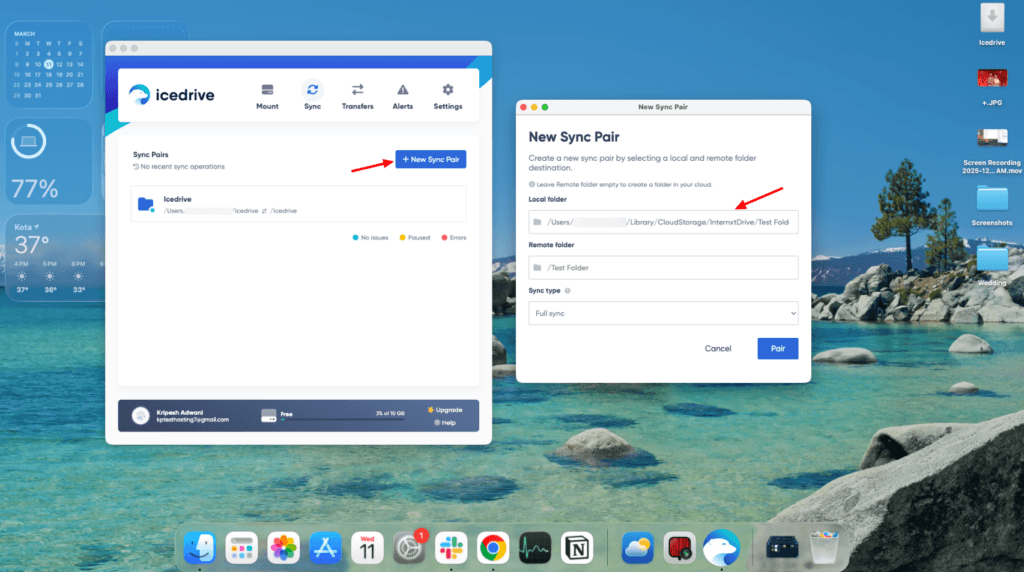The height and width of the screenshot is (572, 1024).
Task: Click the storage usage progress bar
Action: (x=342, y=420)
